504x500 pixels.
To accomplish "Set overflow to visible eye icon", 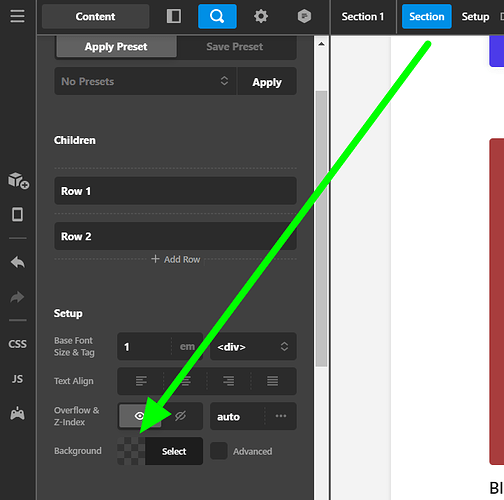I will point(140,416).
